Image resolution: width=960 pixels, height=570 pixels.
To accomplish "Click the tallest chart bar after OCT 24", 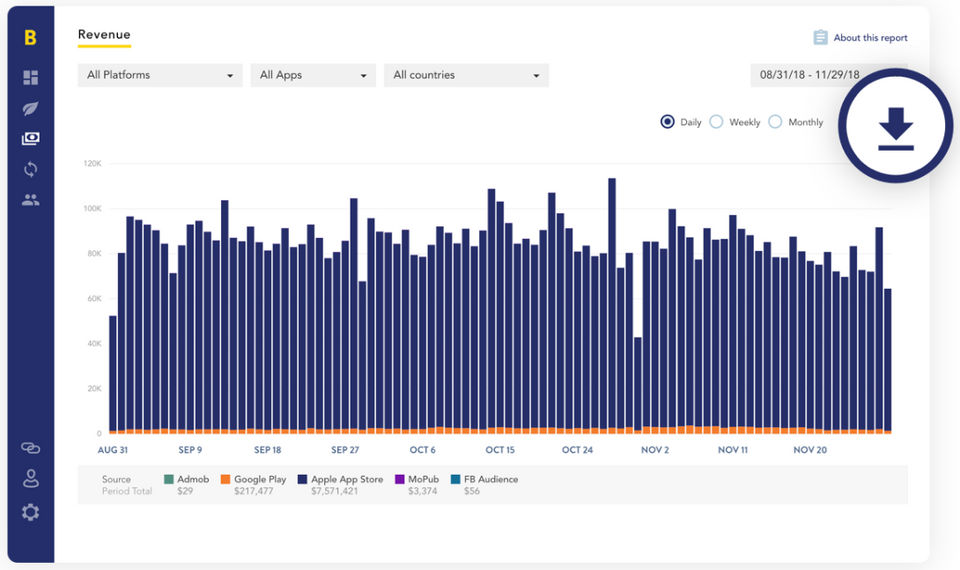I will click(x=612, y=306).
